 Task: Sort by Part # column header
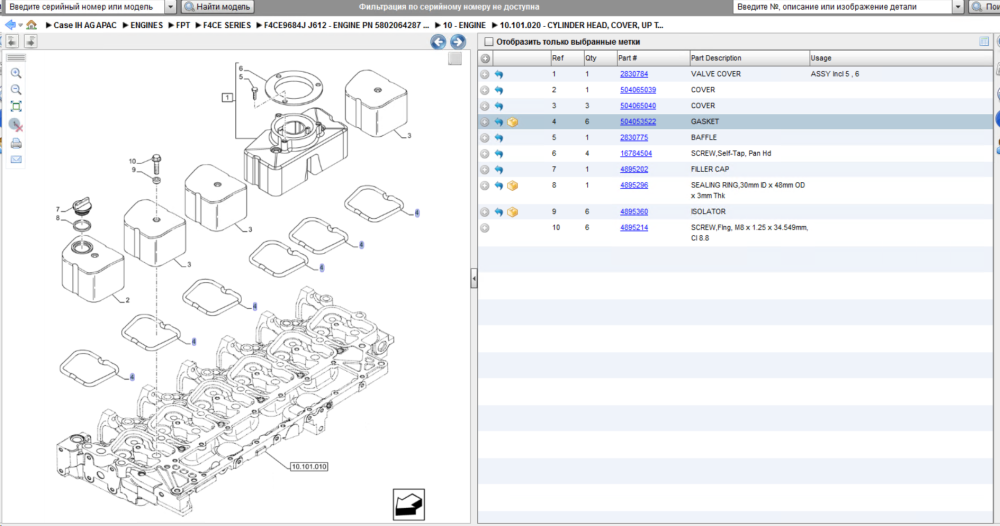point(652,58)
